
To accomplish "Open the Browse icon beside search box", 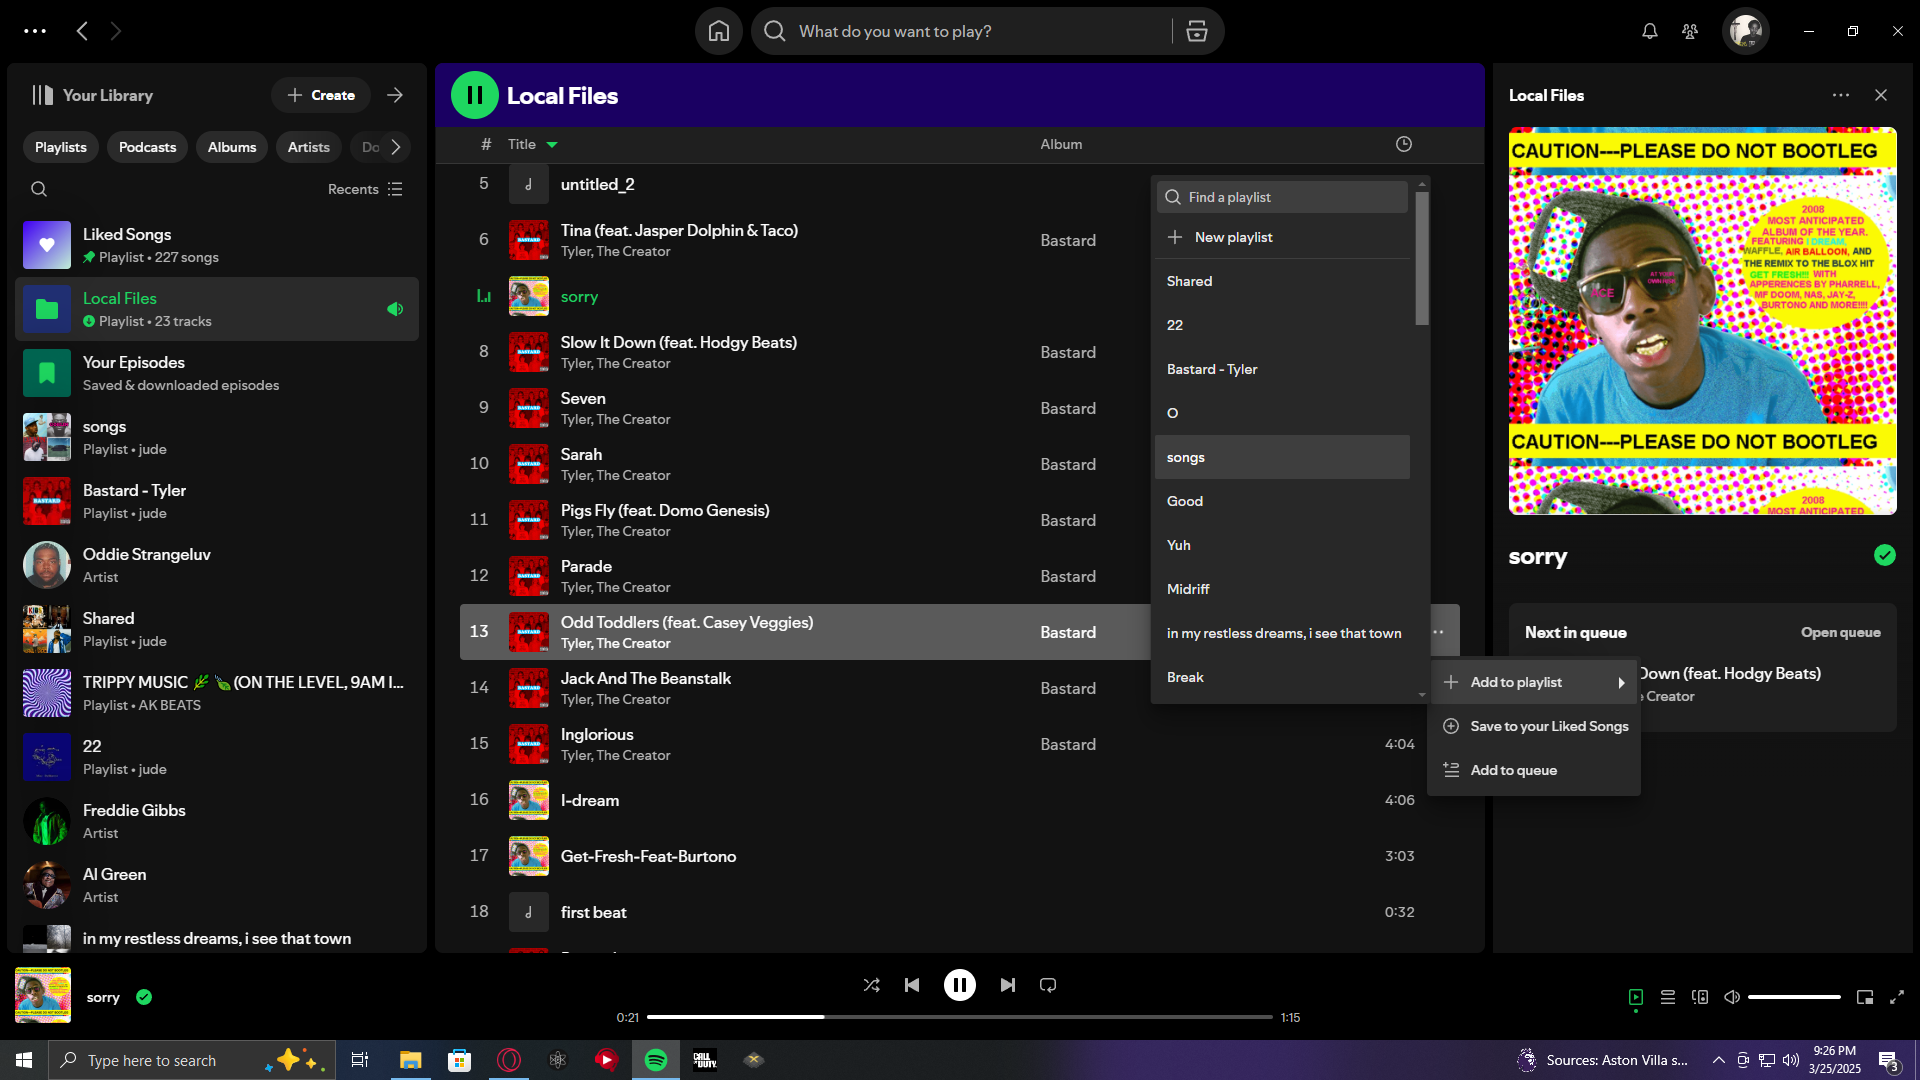I will 1196,31.
